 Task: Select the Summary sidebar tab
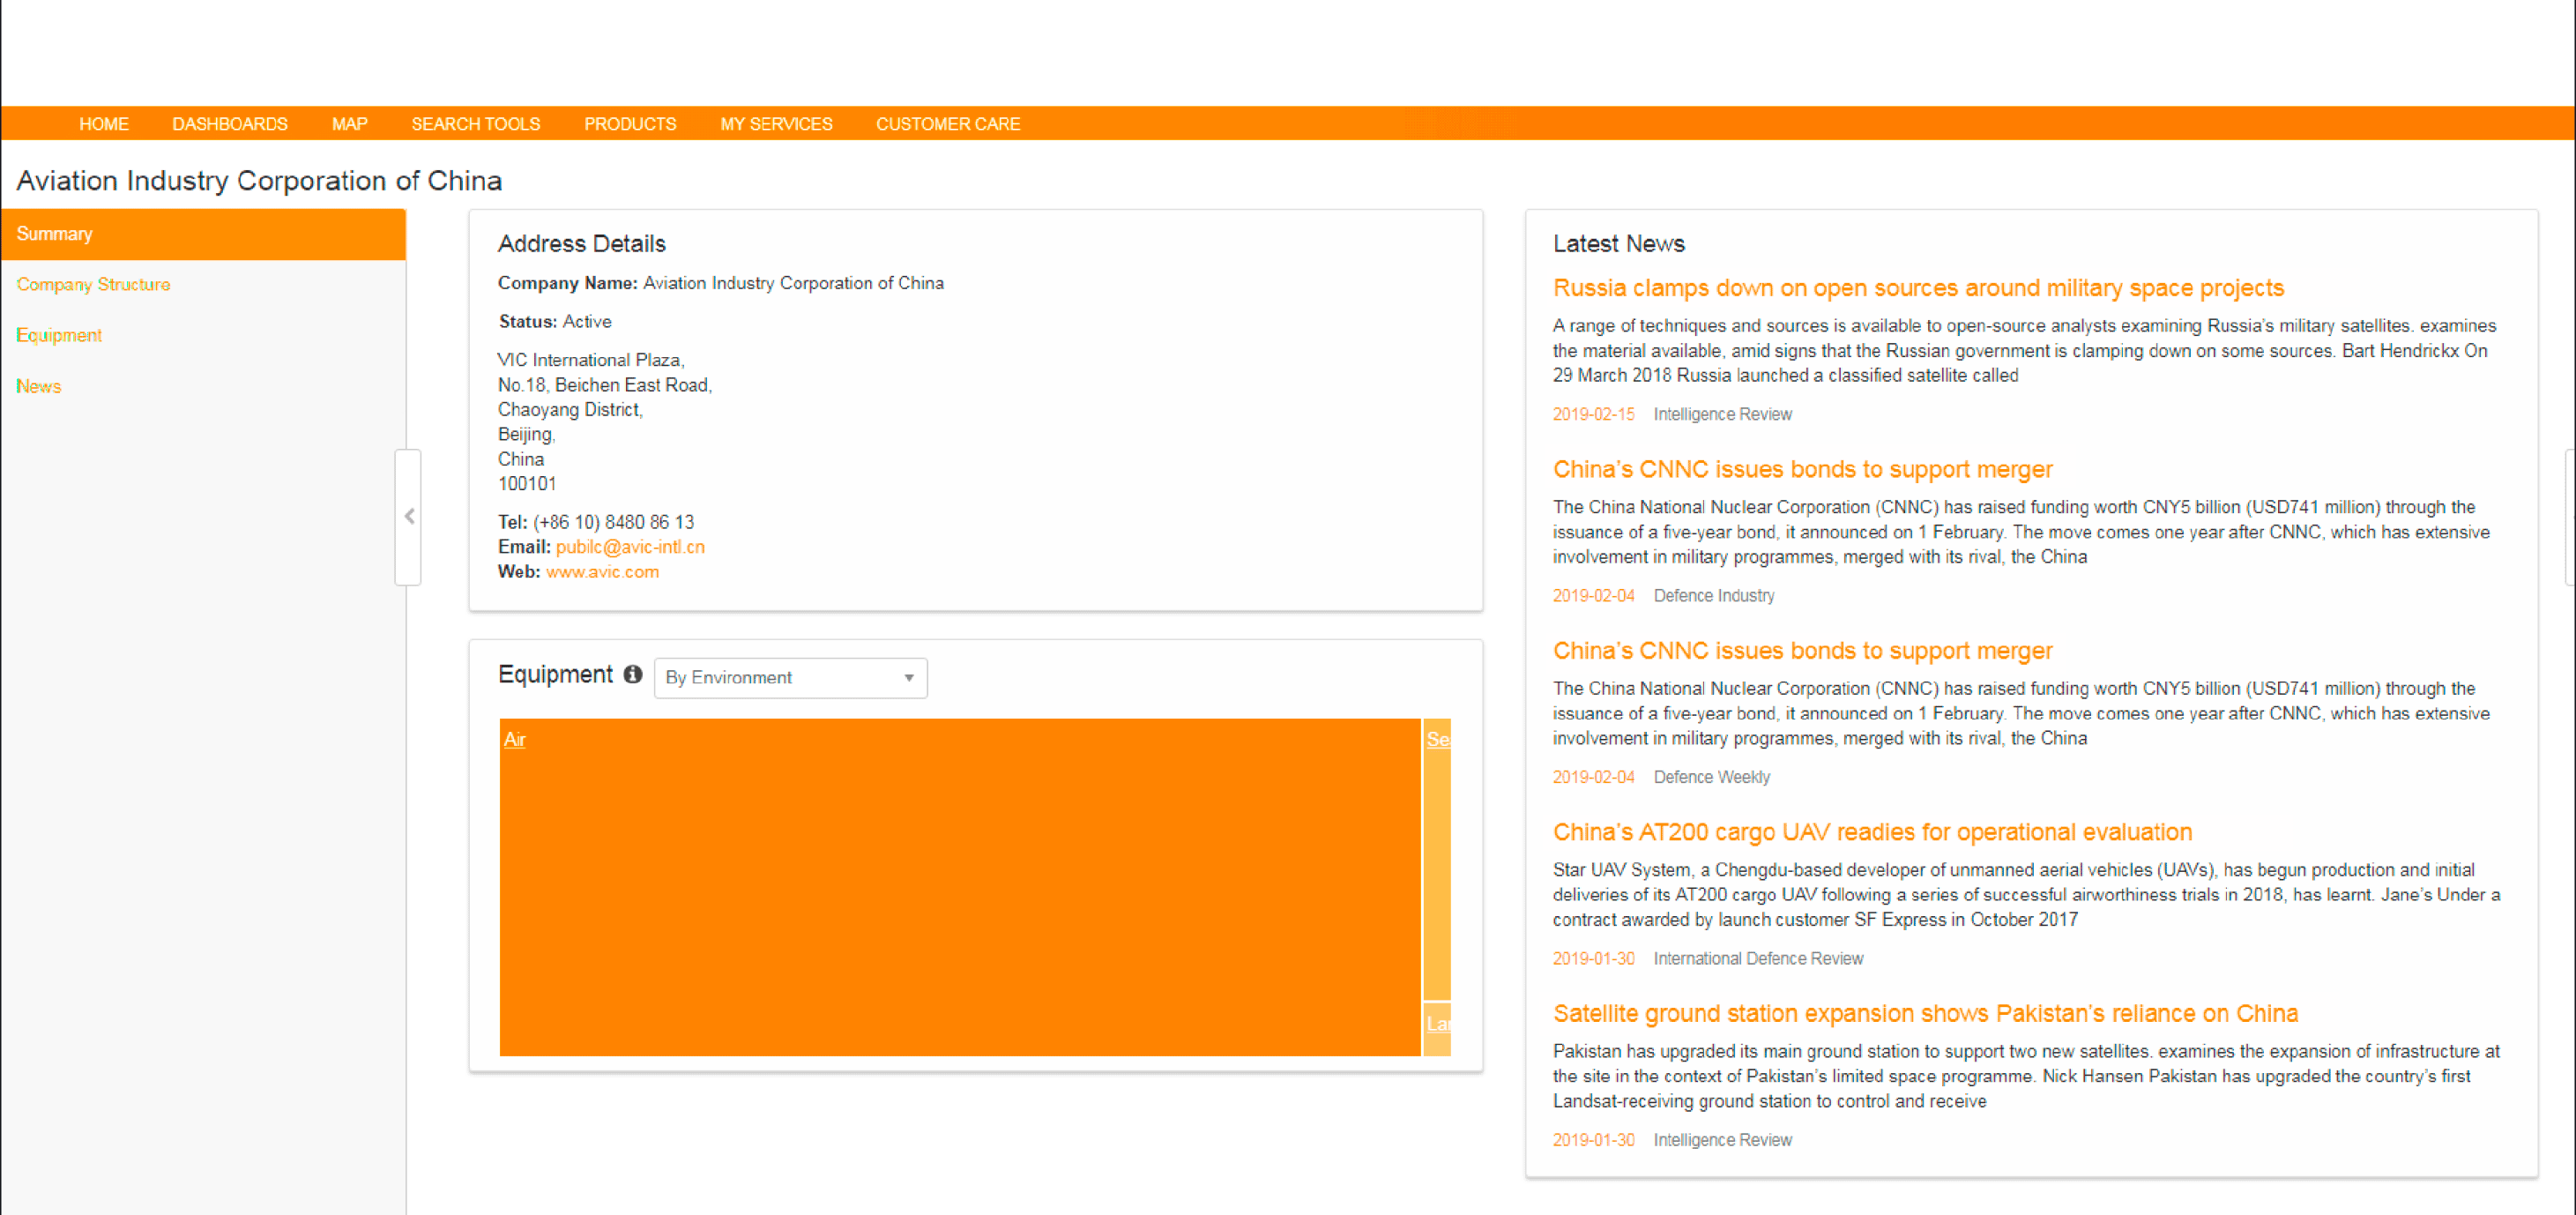(x=203, y=234)
